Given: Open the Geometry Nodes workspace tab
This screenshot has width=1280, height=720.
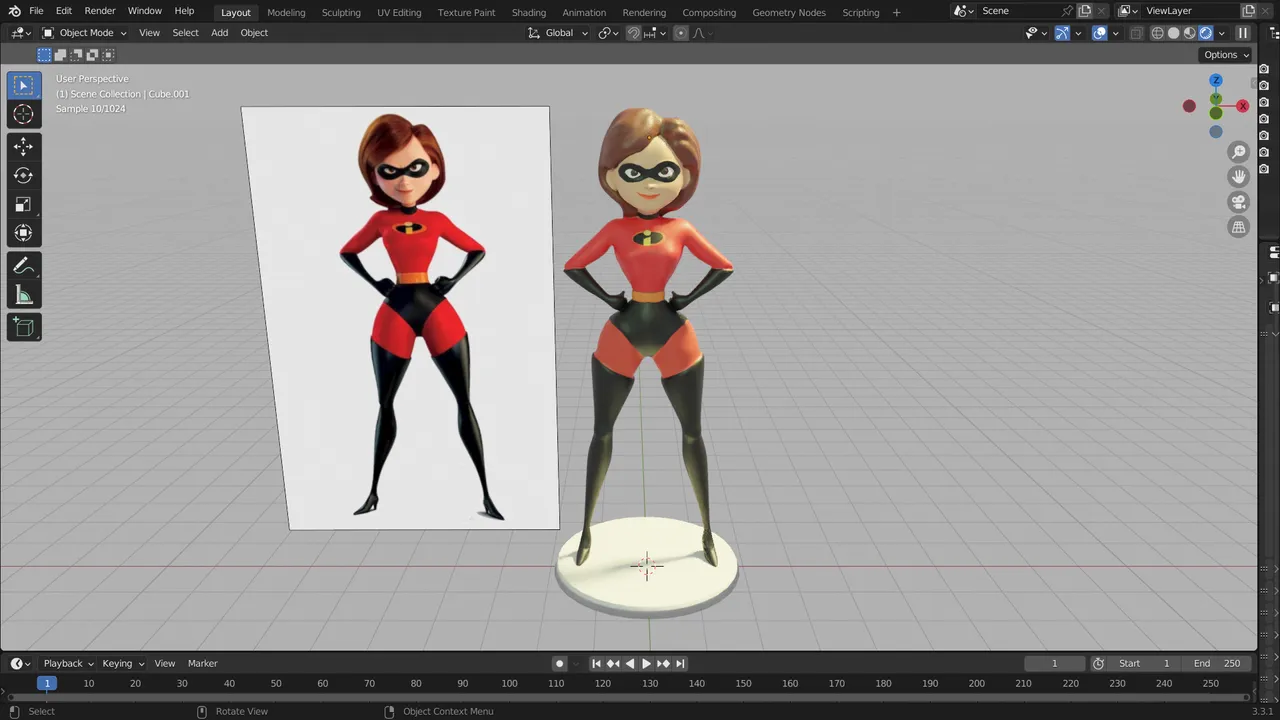Looking at the screenshot, I should click(x=789, y=12).
